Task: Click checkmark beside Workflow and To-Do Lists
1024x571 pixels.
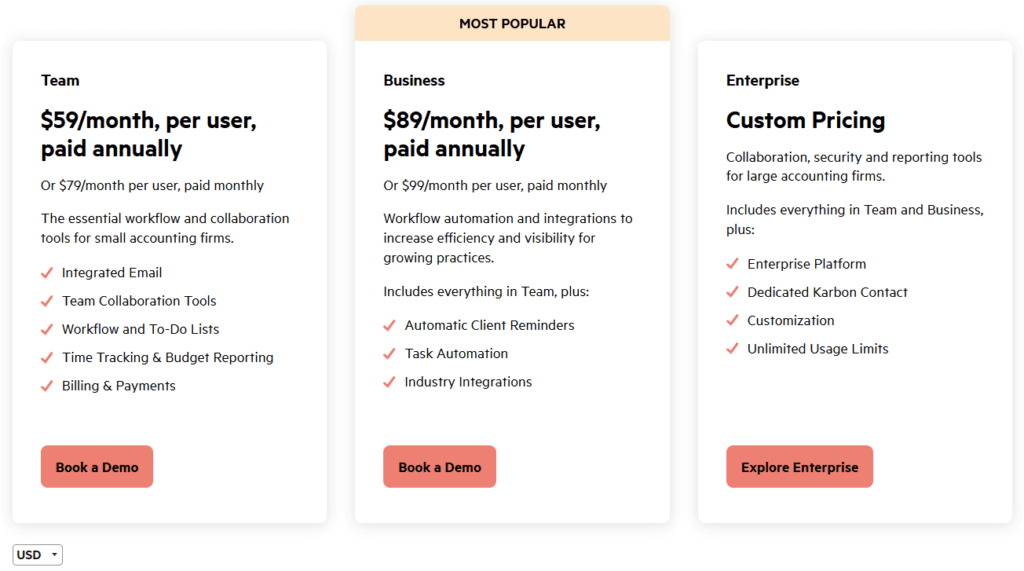Action: [x=47, y=329]
